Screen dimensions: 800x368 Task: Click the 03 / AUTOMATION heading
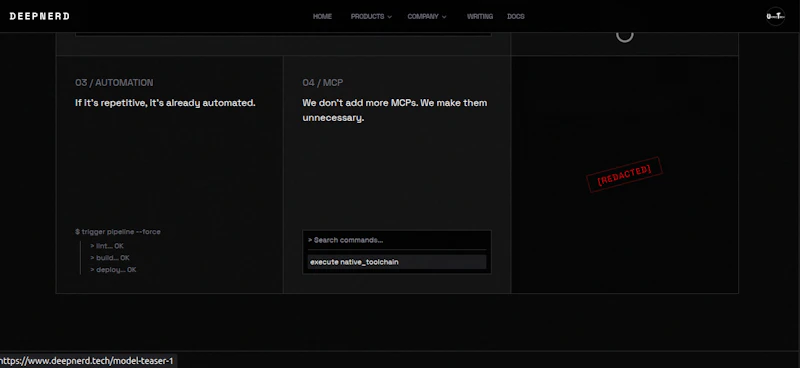[x=114, y=83]
